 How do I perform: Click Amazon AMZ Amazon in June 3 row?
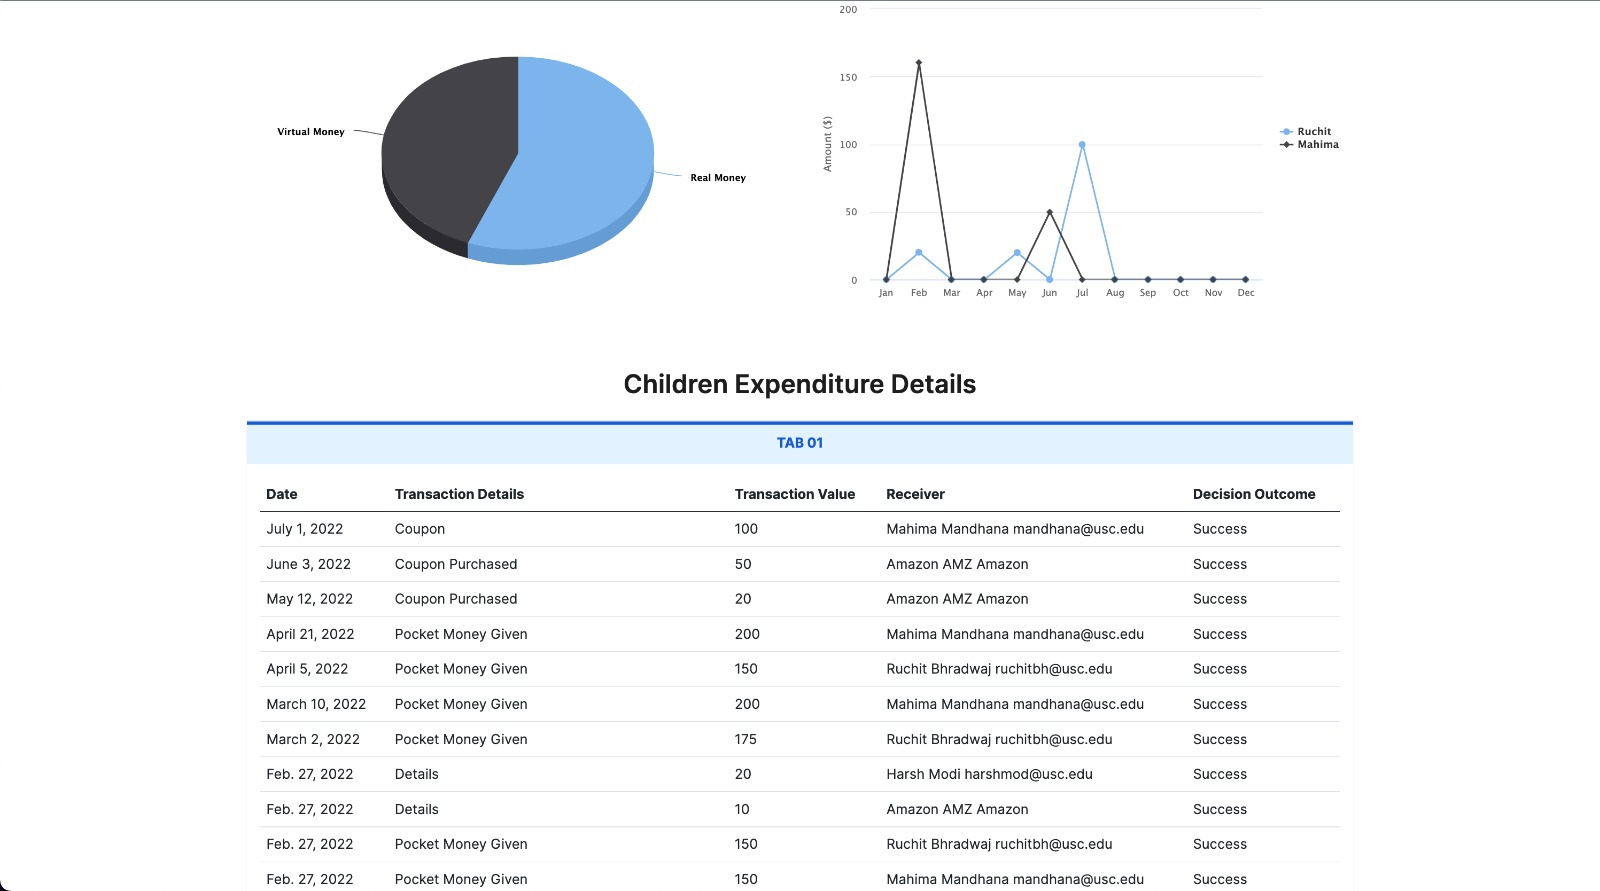[957, 564]
